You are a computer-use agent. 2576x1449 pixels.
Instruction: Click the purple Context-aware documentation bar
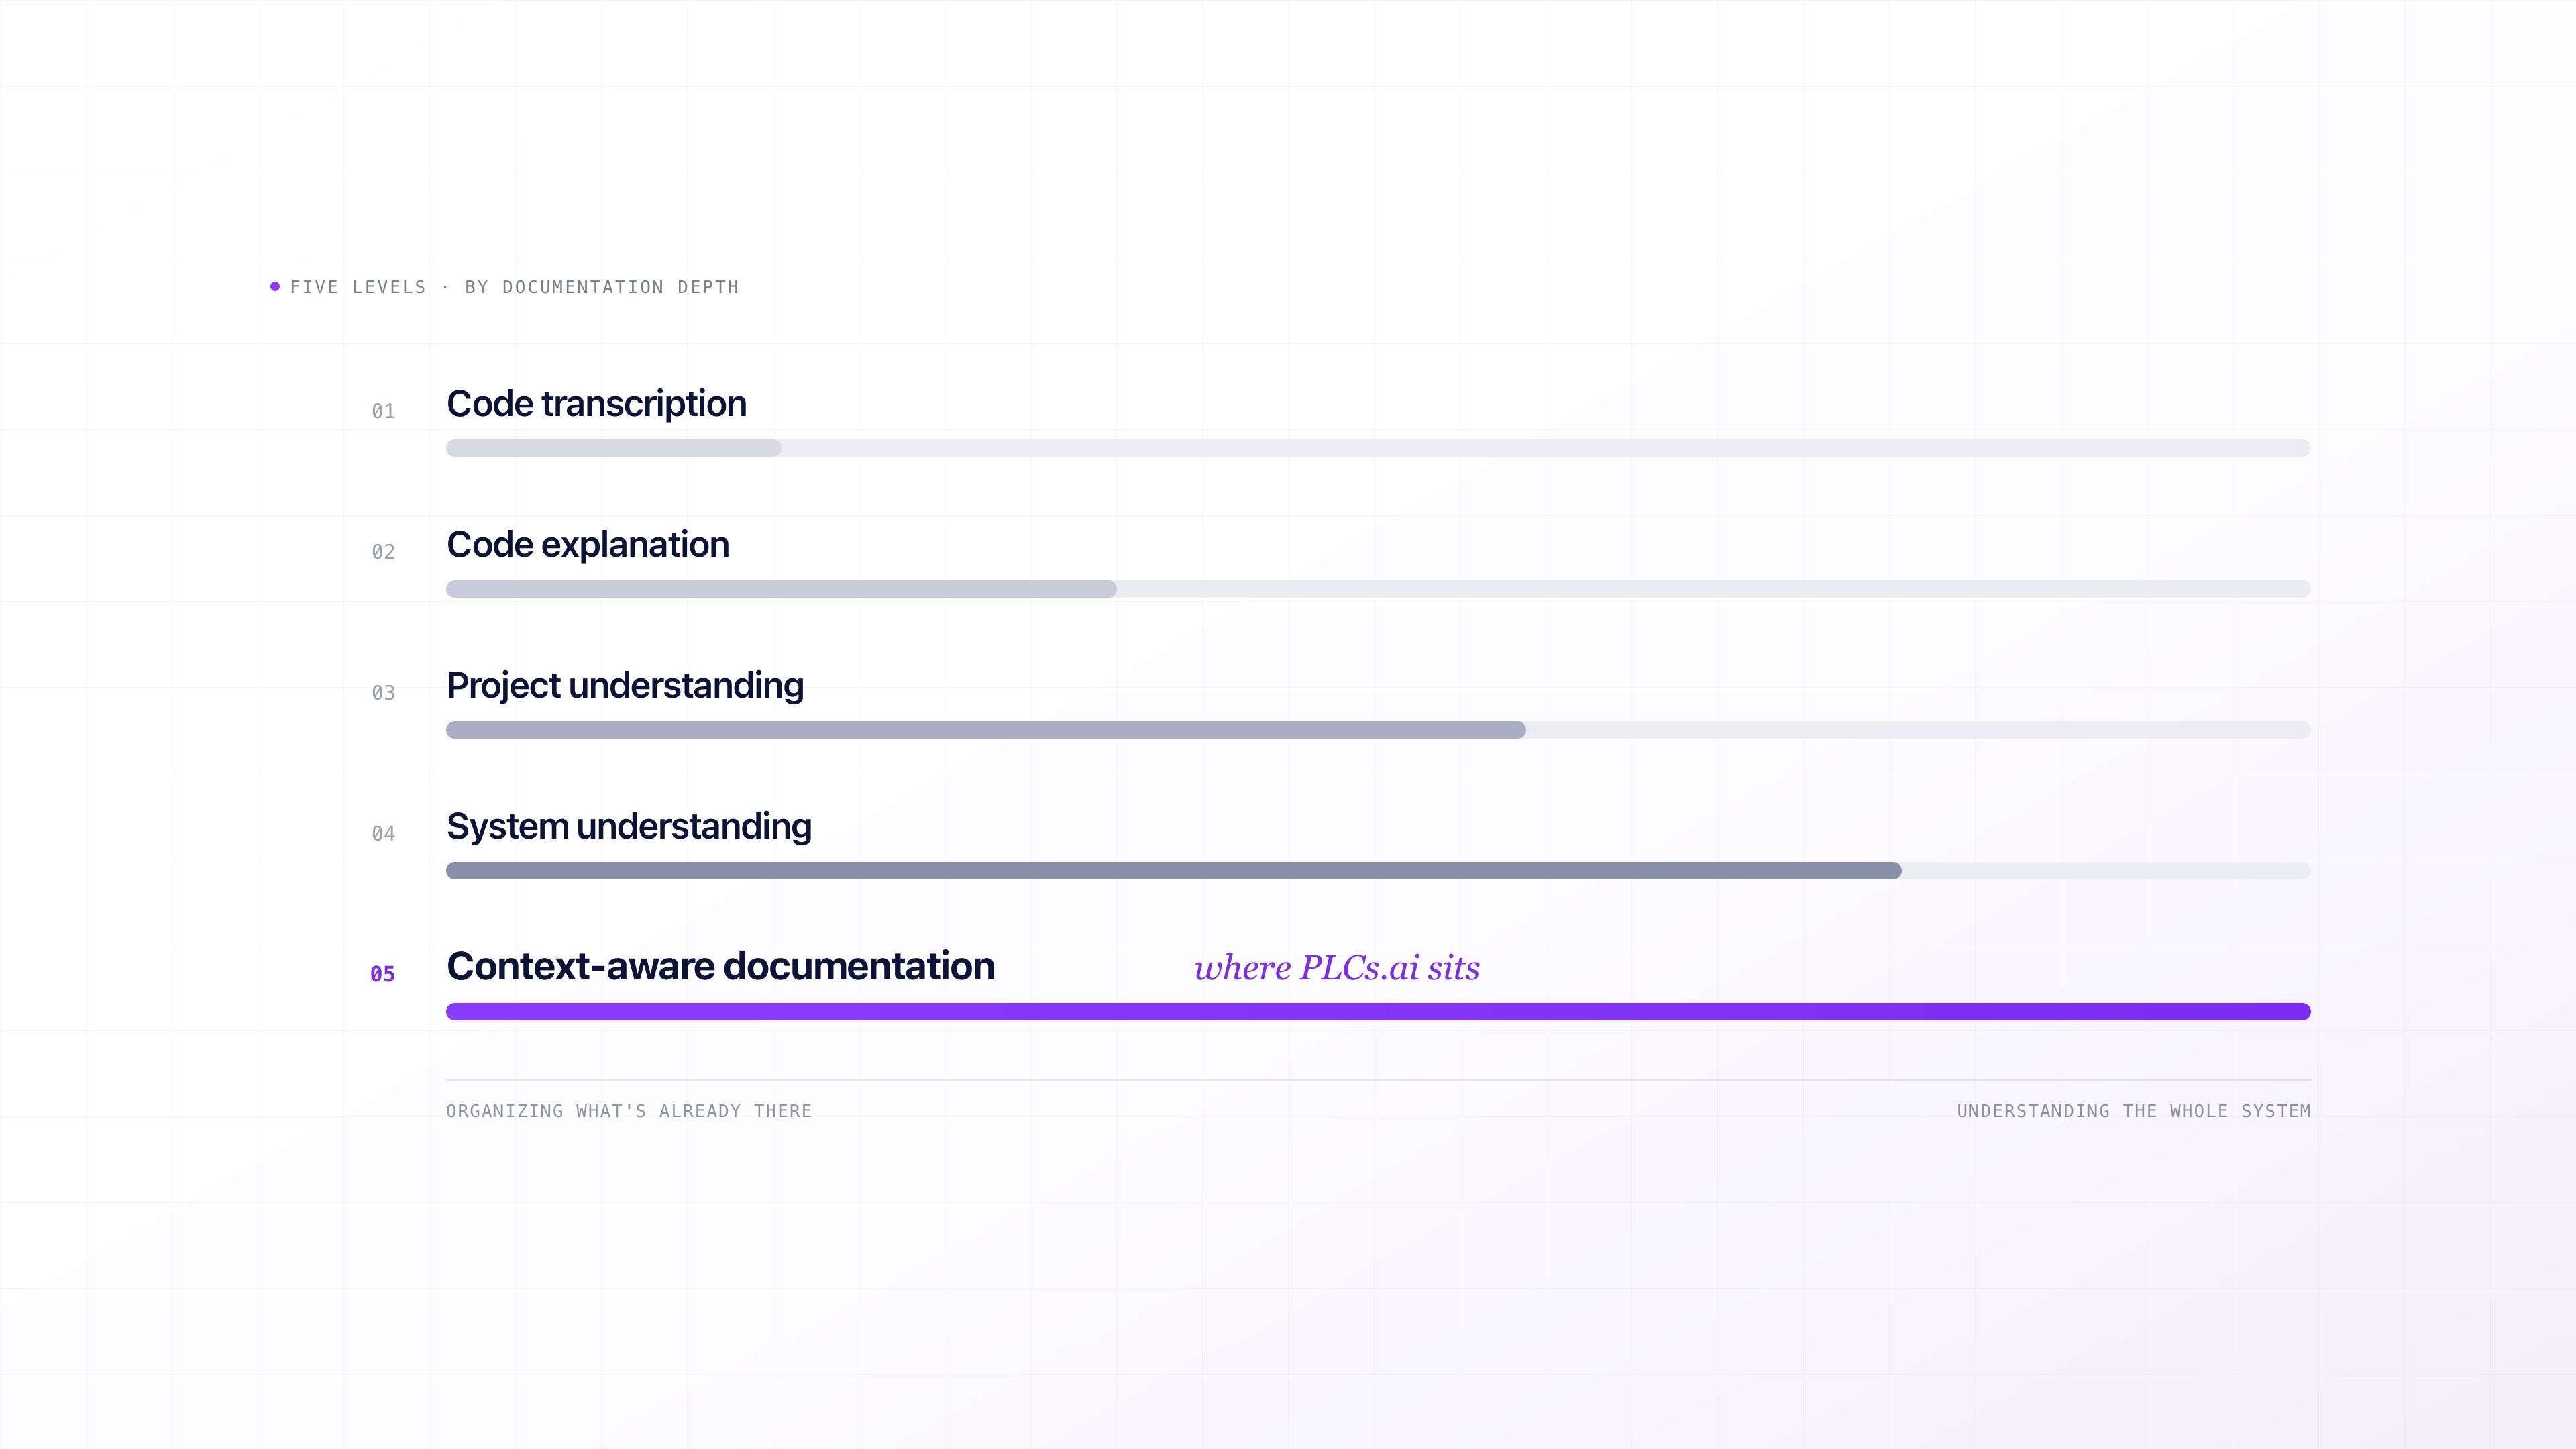coord(1378,1012)
